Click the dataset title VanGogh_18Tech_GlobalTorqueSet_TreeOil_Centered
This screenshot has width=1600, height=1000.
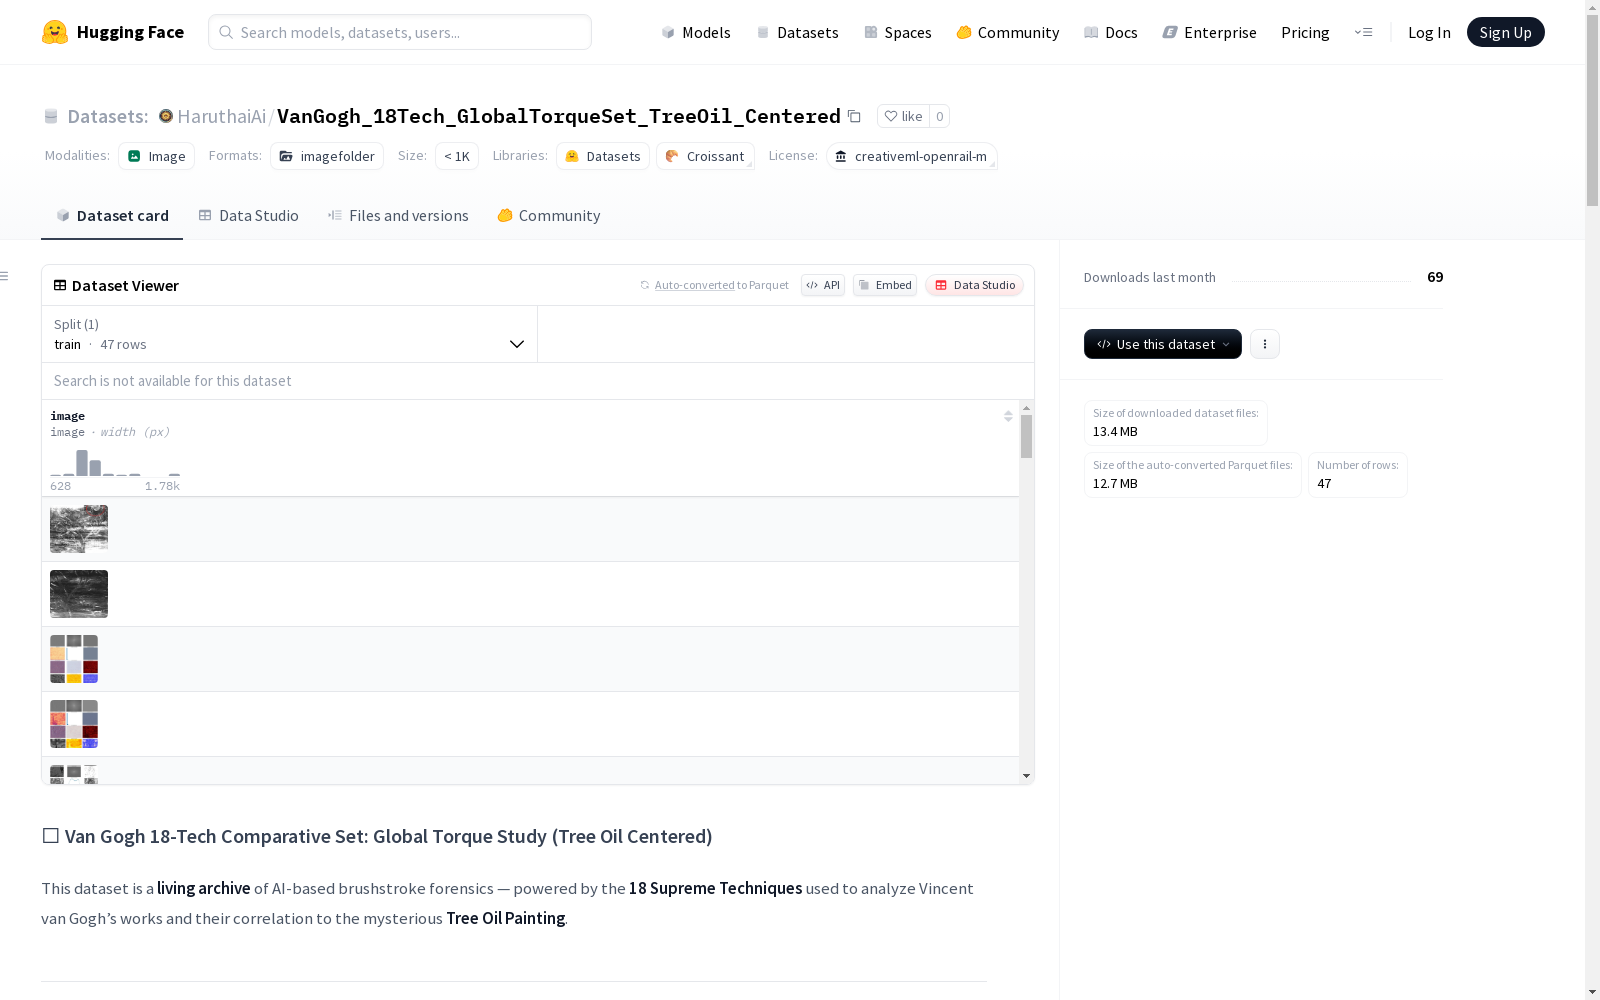click(x=559, y=116)
